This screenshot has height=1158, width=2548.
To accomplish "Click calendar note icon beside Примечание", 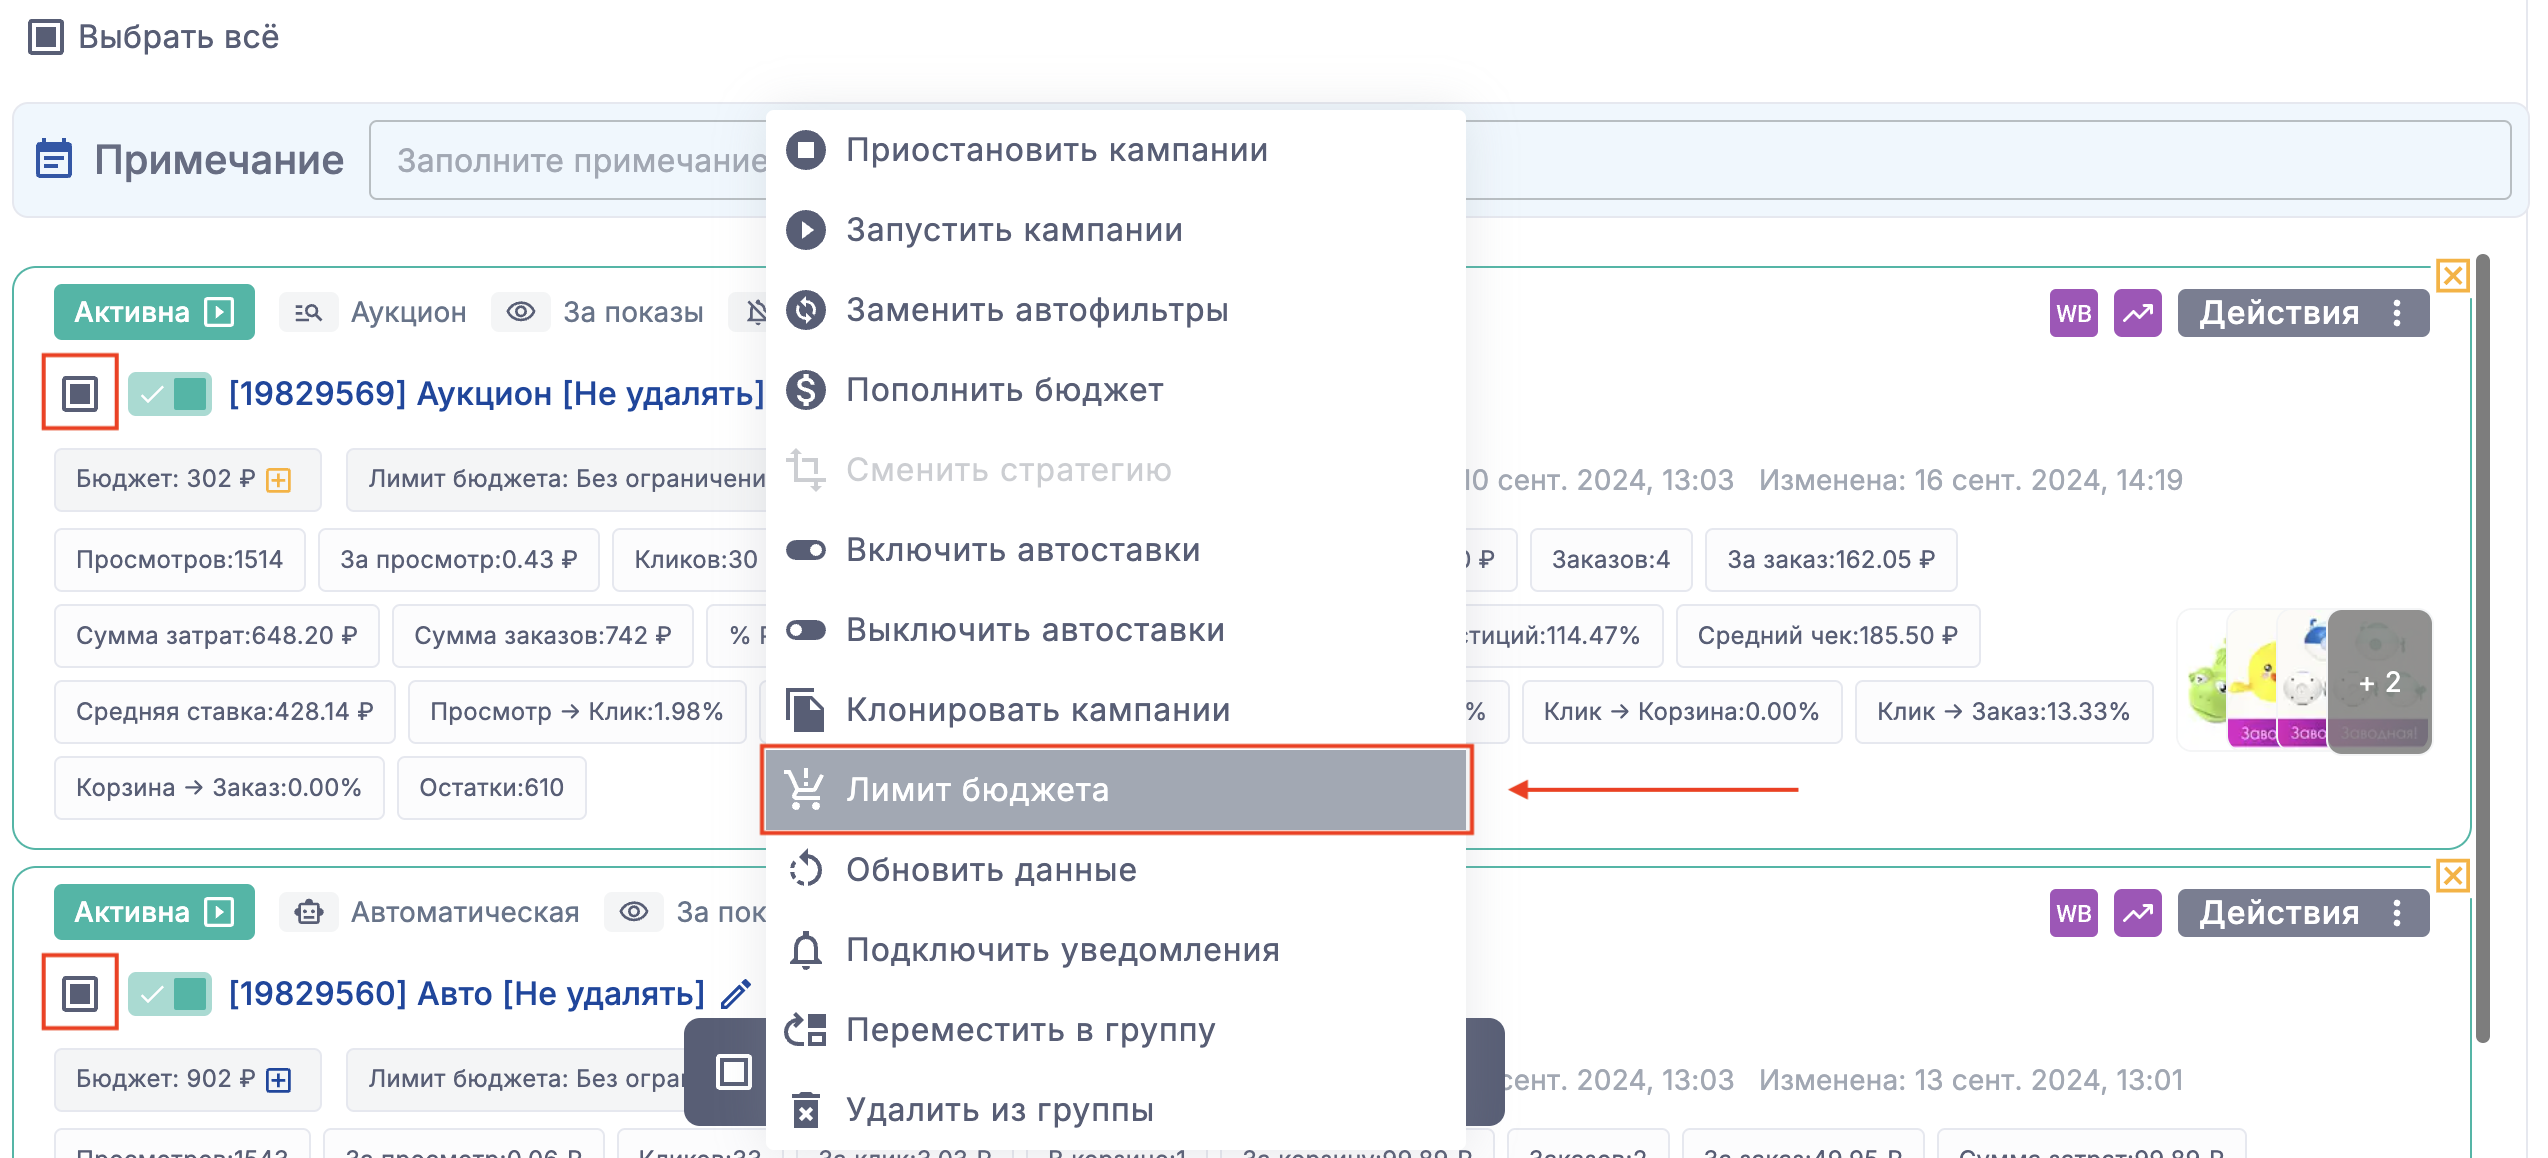I will [x=54, y=159].
